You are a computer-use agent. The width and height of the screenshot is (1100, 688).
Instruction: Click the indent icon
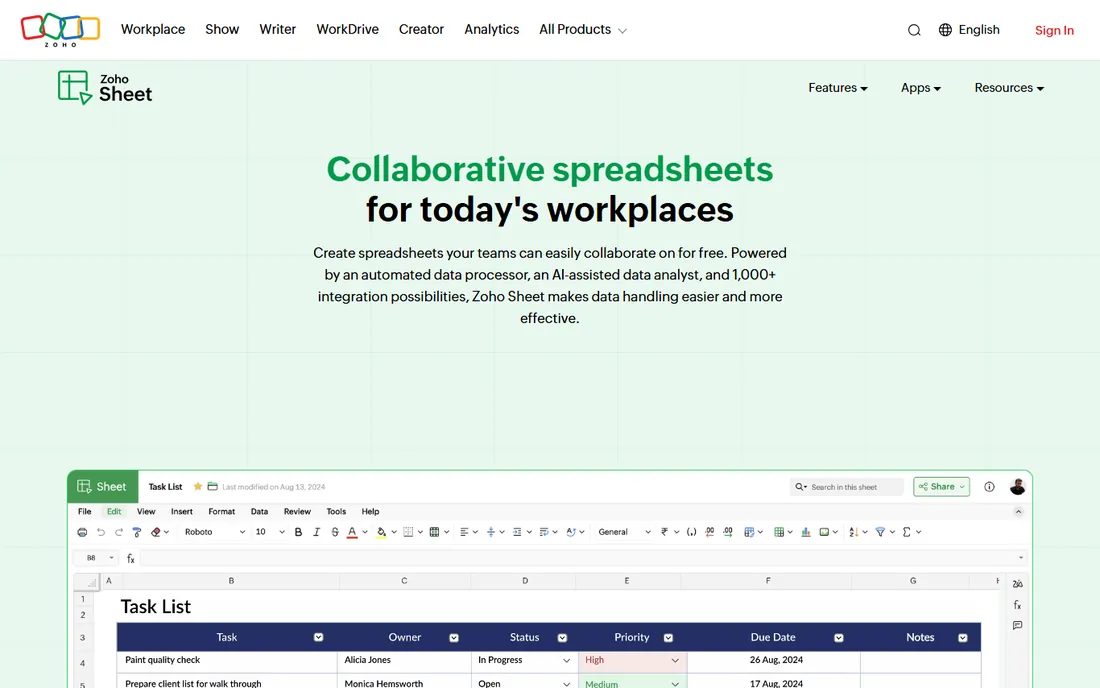(517, 532)
